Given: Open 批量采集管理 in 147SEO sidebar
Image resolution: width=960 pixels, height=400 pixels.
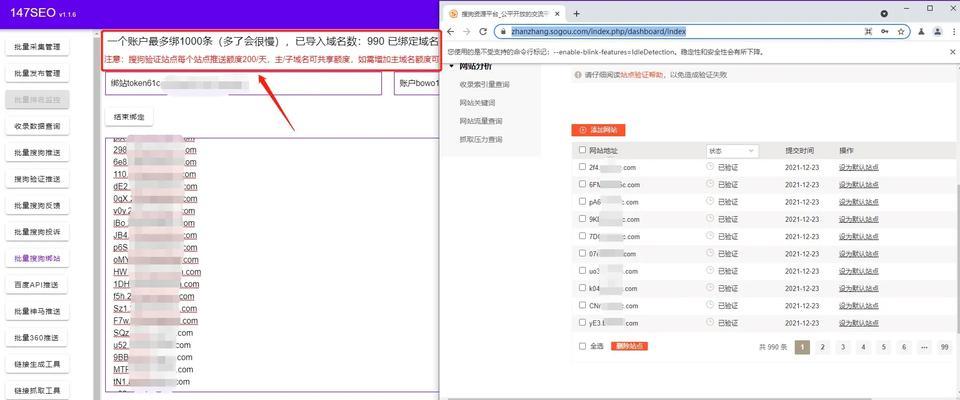Looking at the screenshot, I should point(37,47).
